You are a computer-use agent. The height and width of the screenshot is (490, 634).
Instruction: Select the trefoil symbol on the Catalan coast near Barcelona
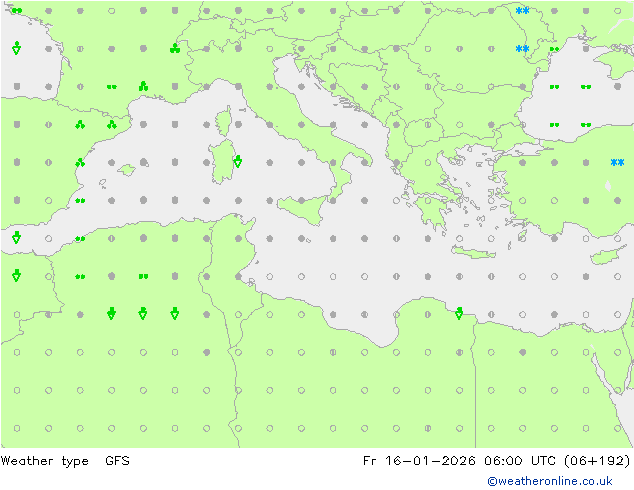[112, 124]
